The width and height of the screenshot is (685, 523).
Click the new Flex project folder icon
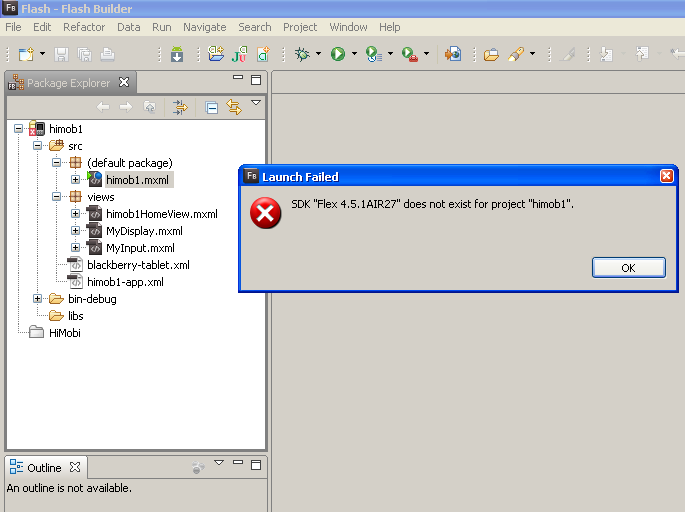click(216, 54)
